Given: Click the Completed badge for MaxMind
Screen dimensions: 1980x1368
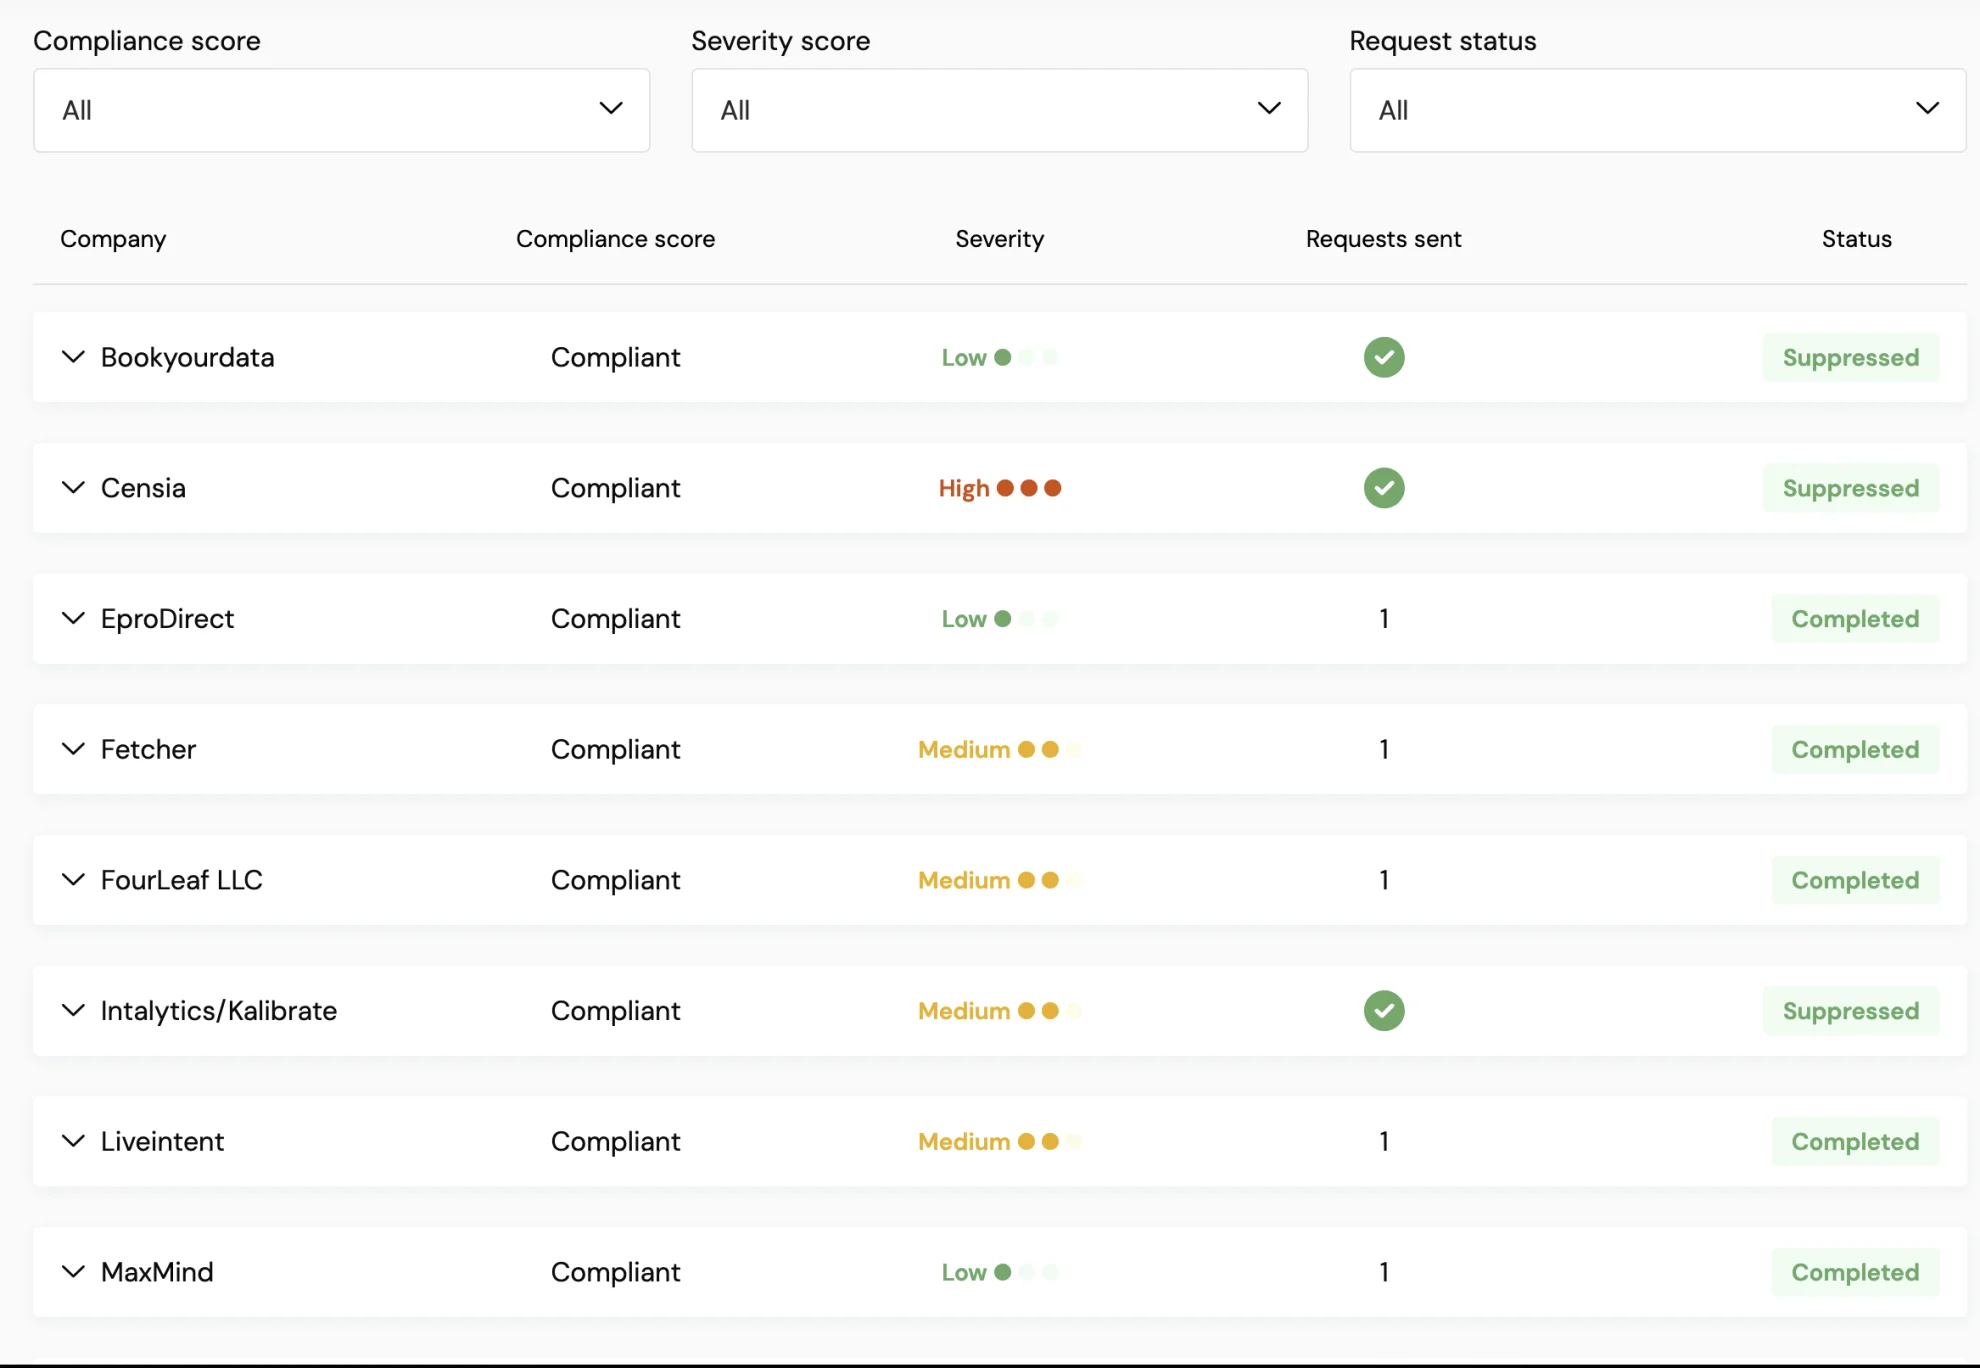Looking at the screenshot, I should 1855,1272.
